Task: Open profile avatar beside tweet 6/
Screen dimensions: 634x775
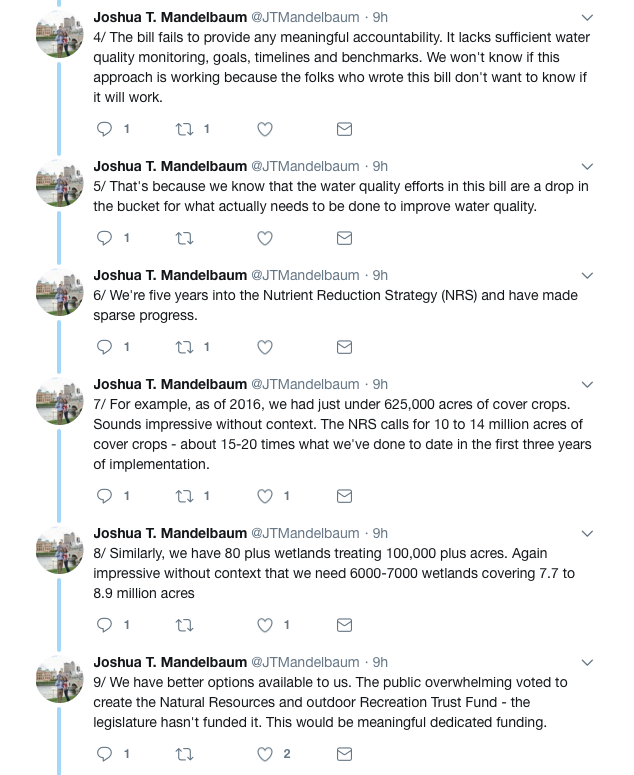Action: click(x=60, y=292)
